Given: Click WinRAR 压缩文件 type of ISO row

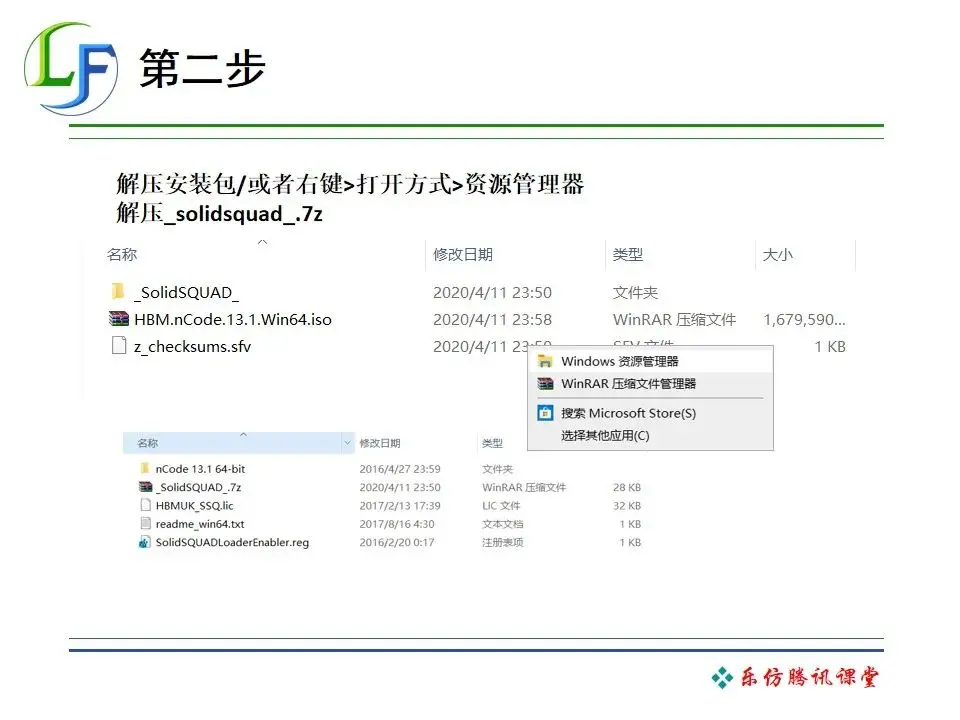Looking at the screenshot, I should click(674, 320).
